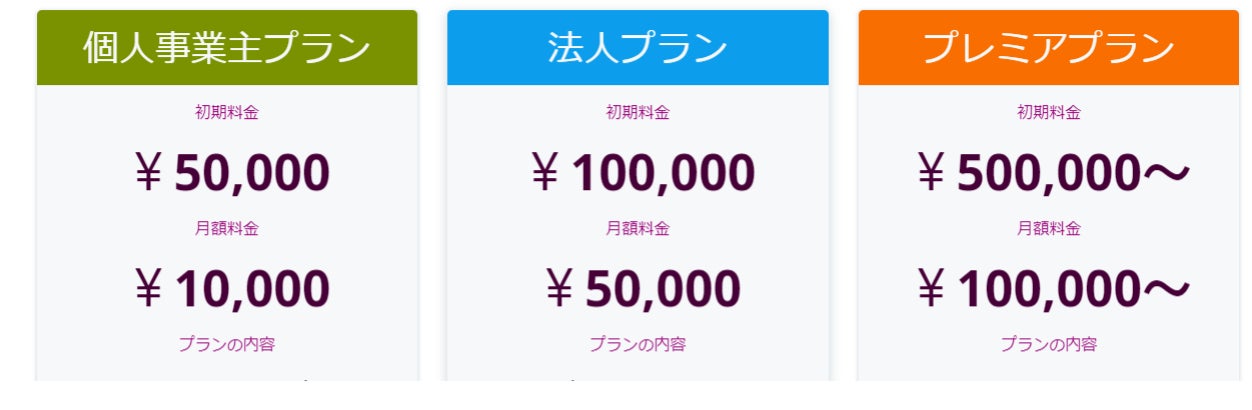1252x410 pixels.
Task: Click the ¥50,000 monthly price in 法人プラン
Action: click(643, 289)
